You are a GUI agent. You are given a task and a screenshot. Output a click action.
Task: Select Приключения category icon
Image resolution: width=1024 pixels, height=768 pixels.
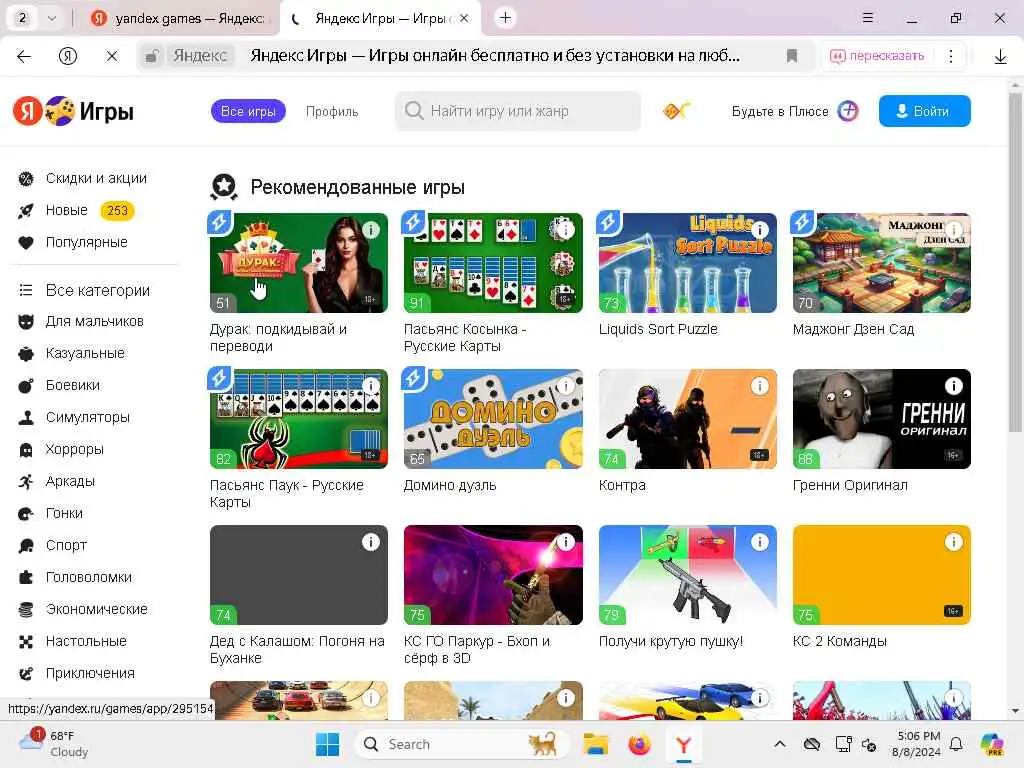pyautogui.click(x=25, y=674)
